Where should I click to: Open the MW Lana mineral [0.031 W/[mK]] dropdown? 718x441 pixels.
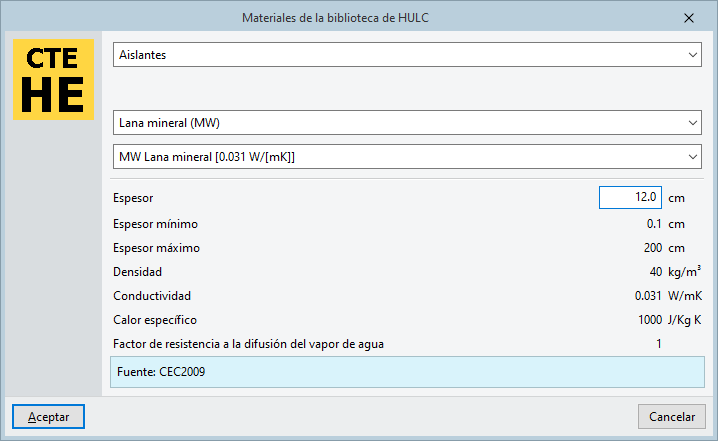tap(407, 157)
